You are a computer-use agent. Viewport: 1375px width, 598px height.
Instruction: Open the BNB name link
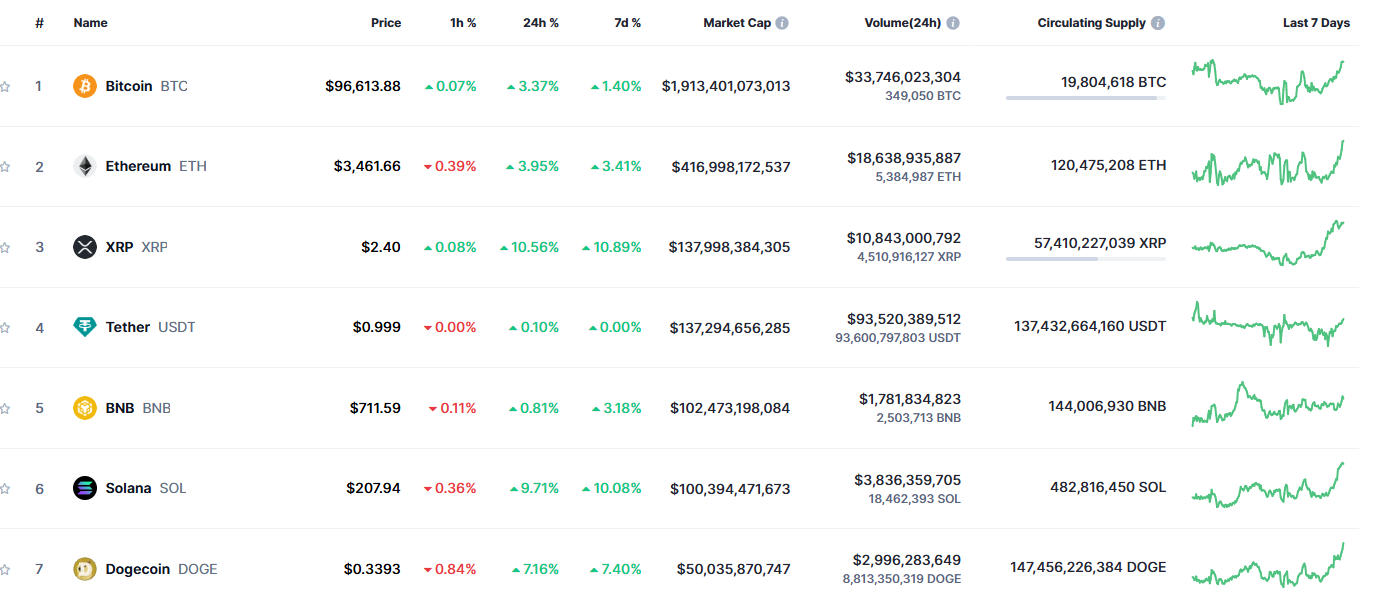point(138,408)
